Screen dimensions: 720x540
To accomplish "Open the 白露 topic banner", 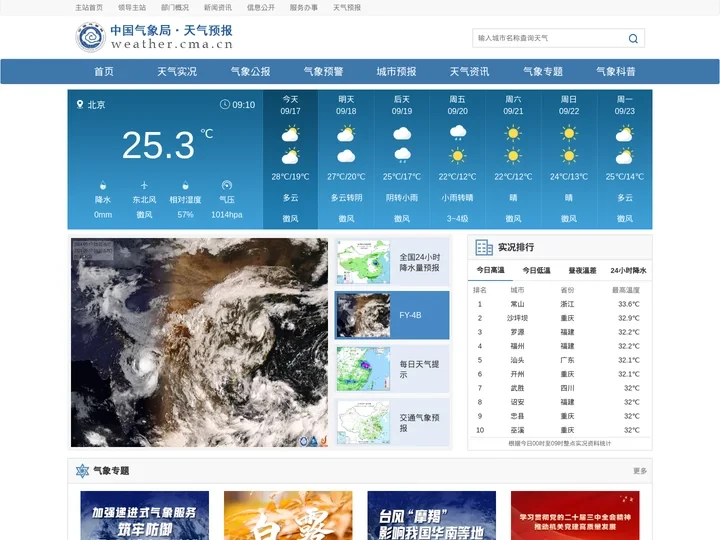I will [288, 515].
